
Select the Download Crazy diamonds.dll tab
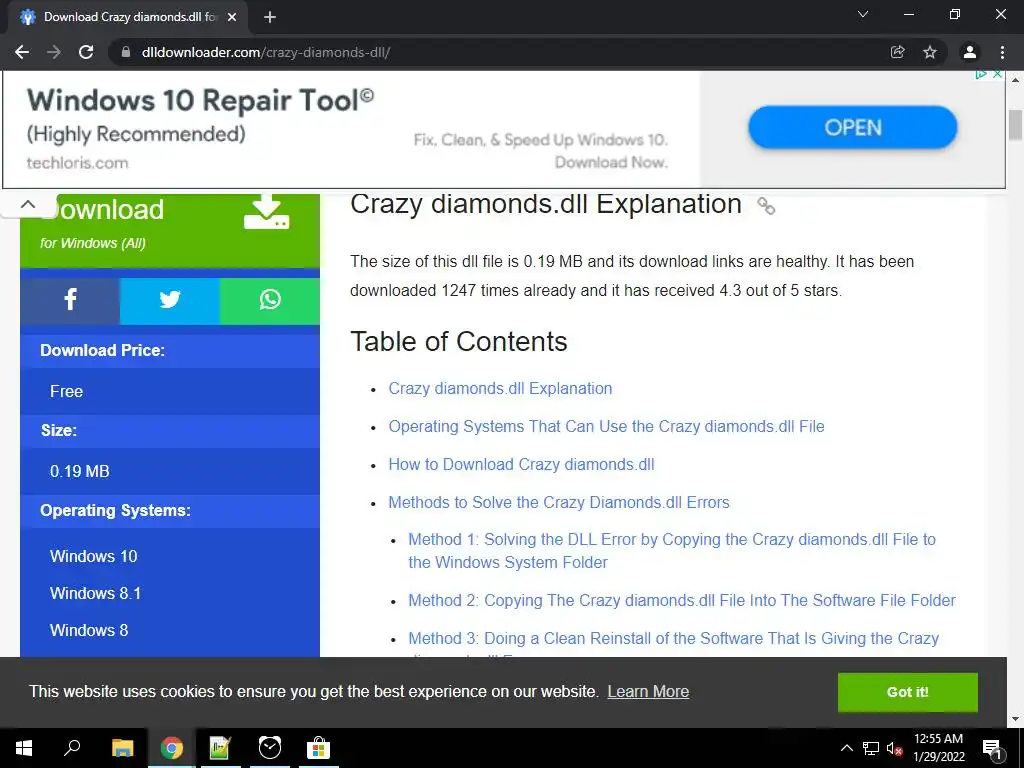pos(128,17)
